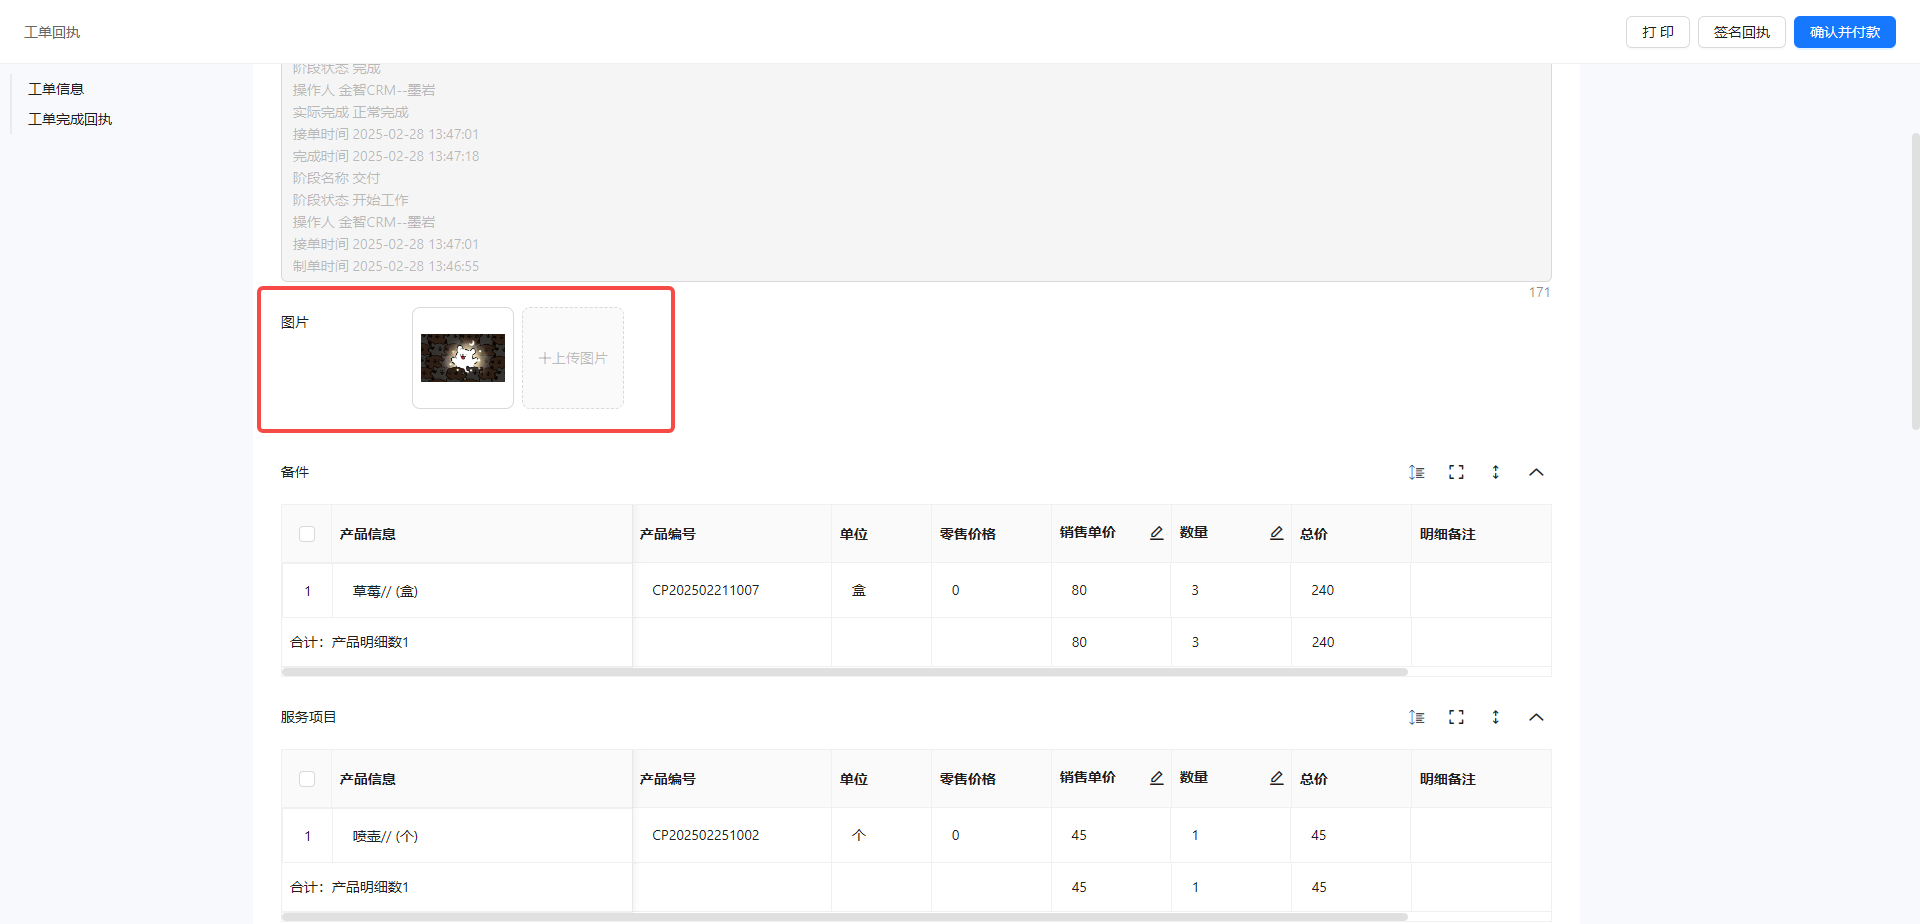Click the 确认并付款 button

(x=1844, y=32)
